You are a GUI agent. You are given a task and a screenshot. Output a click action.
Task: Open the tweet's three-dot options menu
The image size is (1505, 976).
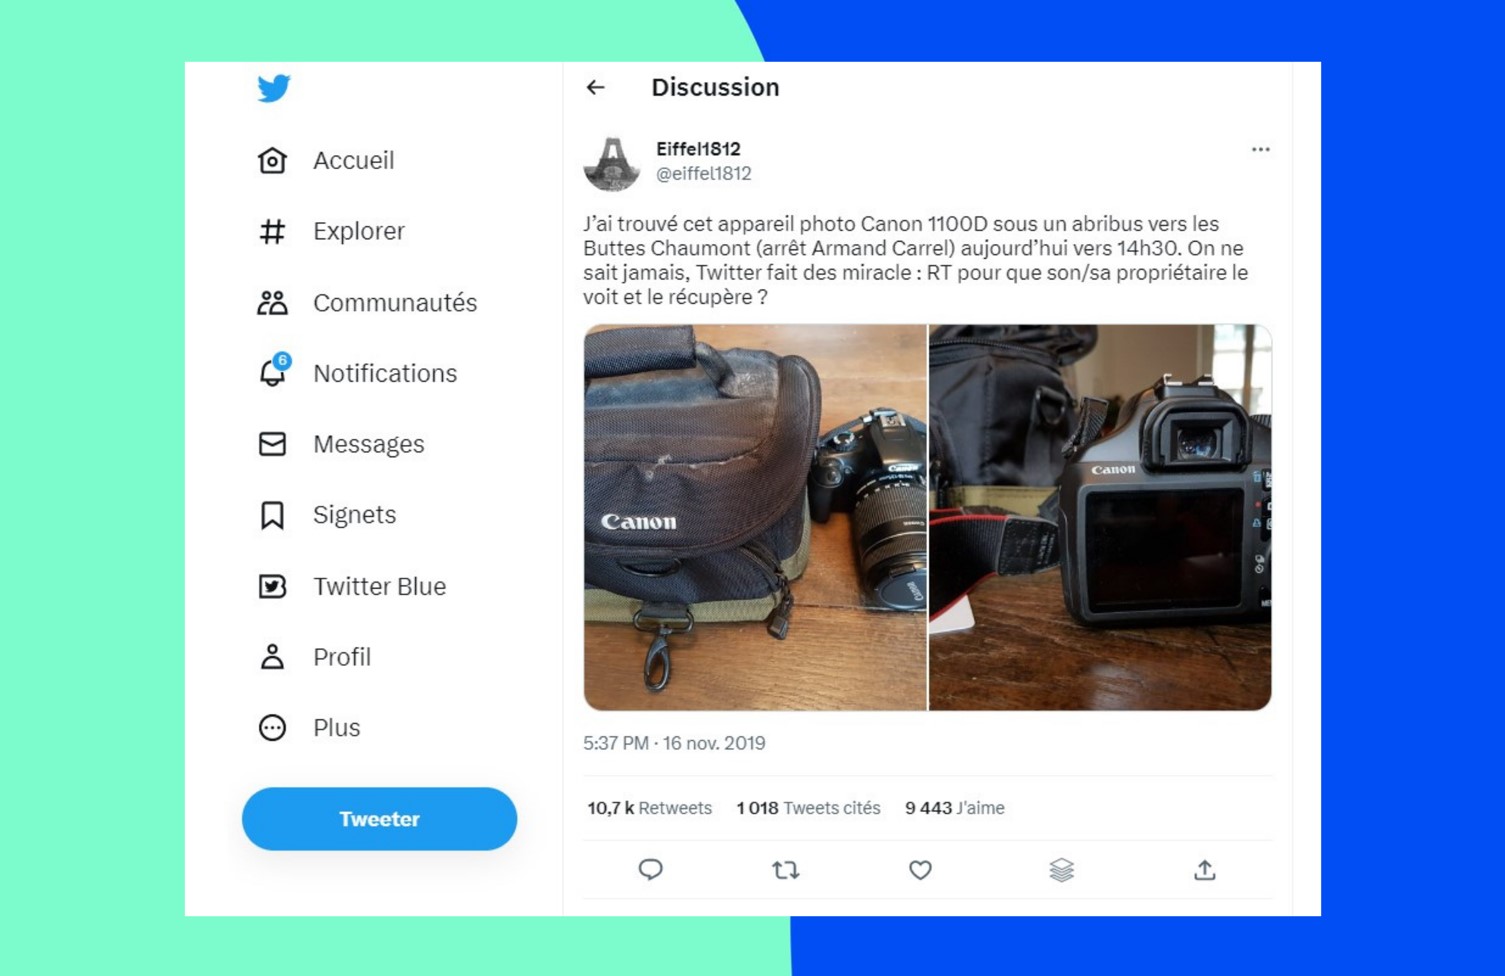[x=1260, y=149]
